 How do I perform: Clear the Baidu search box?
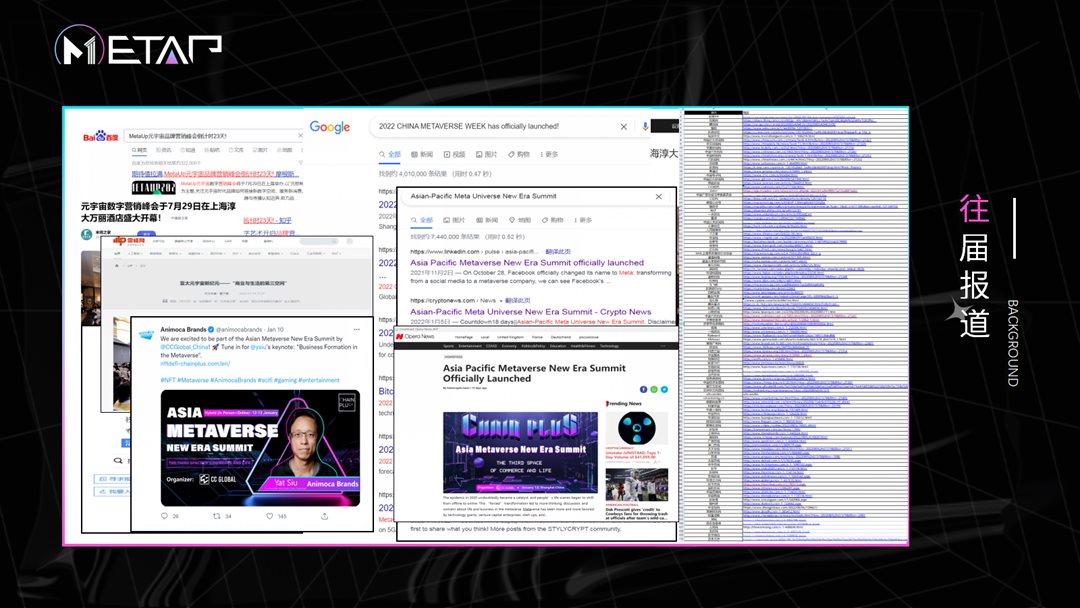coord(300,136)
